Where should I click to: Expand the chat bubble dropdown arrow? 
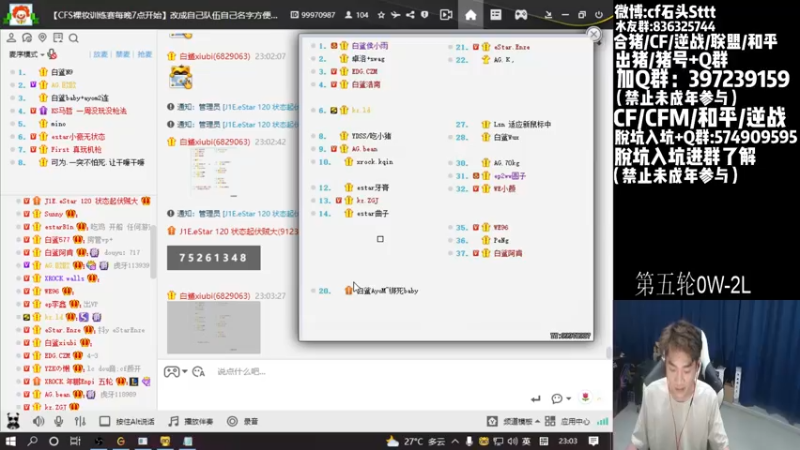pos(568,398)
